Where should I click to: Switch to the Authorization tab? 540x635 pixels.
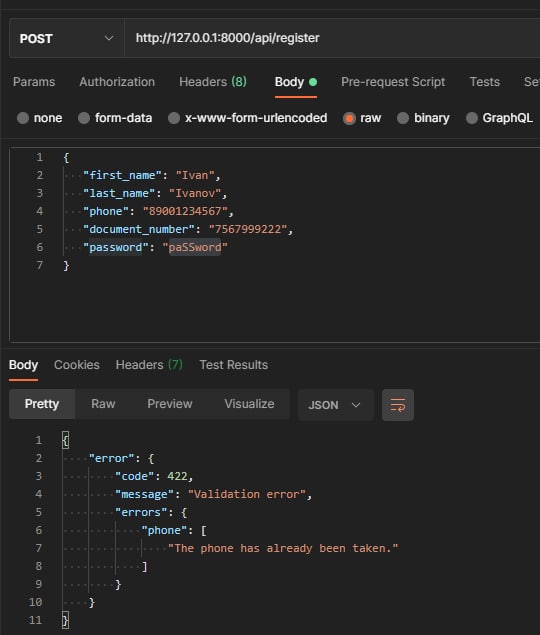(117, 82)
